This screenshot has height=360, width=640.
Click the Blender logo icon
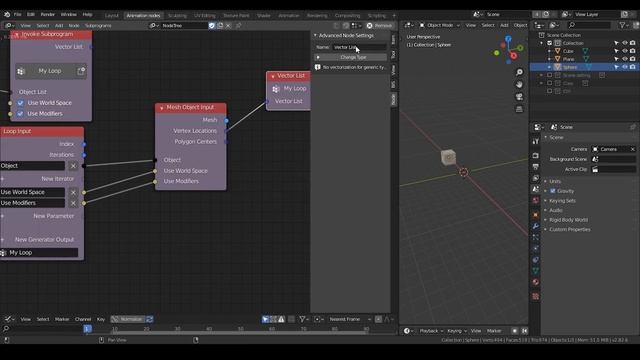tap(7, 14)
